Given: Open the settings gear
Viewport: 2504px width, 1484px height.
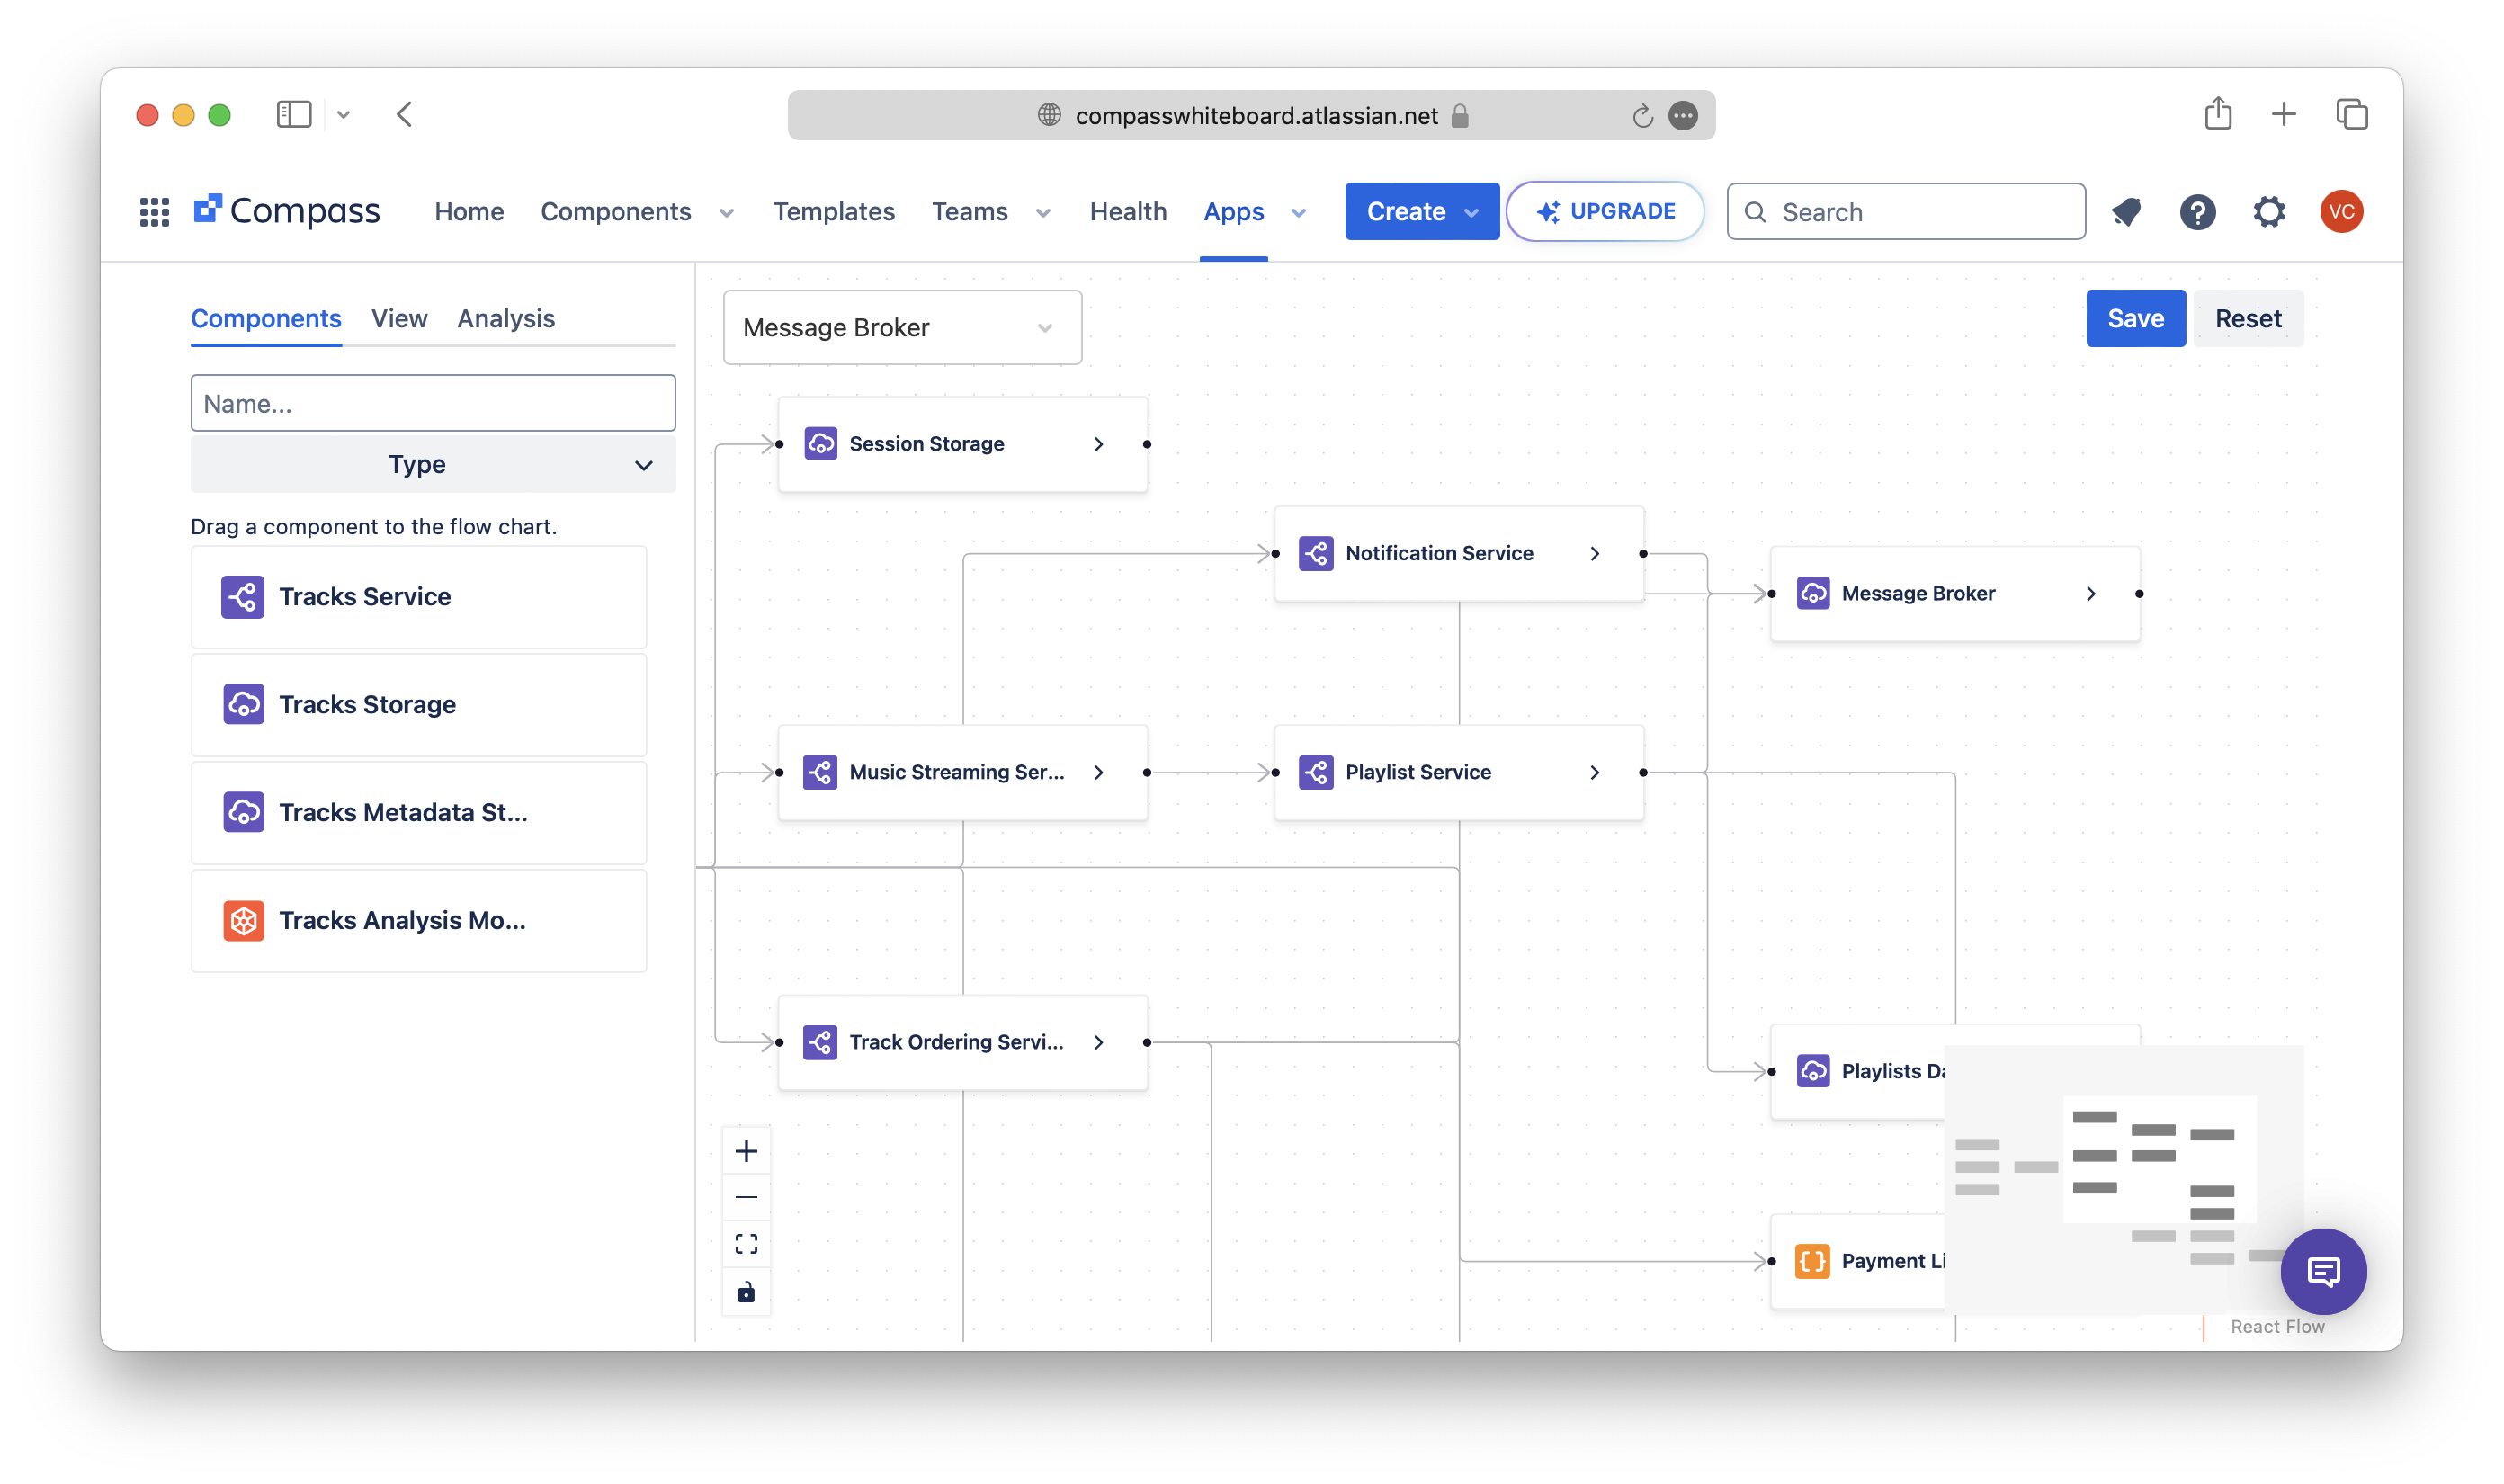Looking at the screenshot, I should [x=2269, y=211].
